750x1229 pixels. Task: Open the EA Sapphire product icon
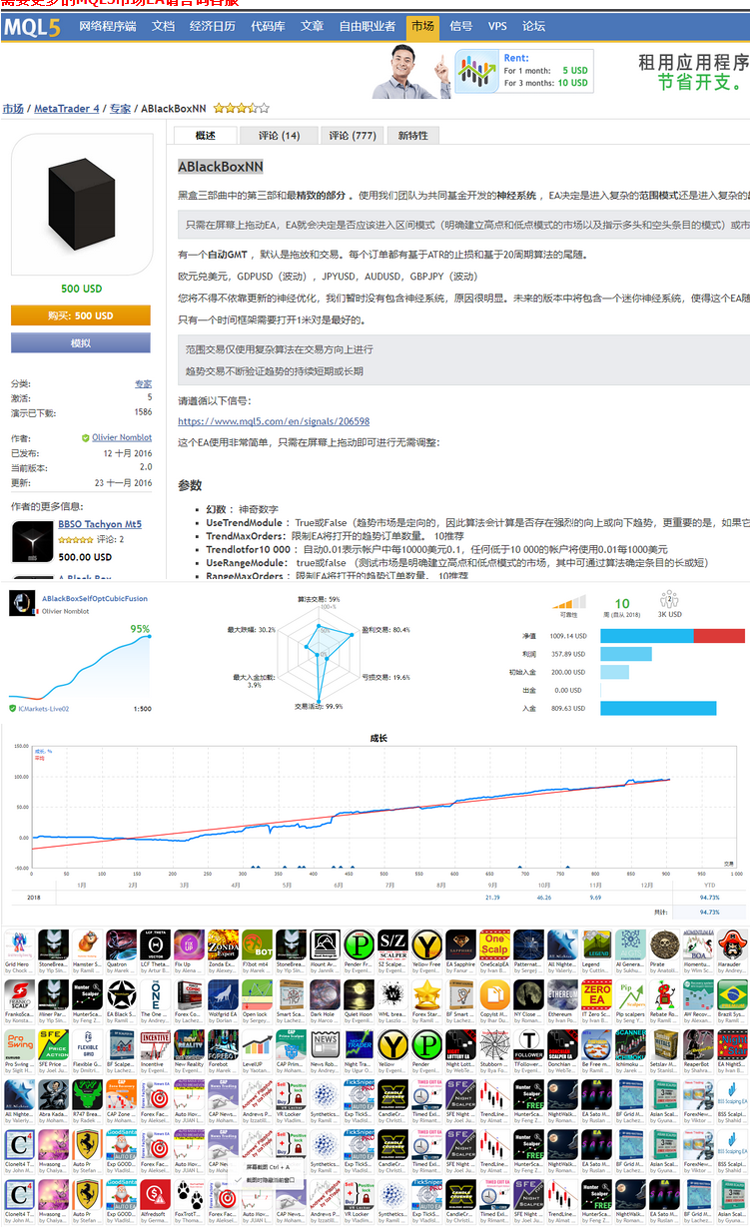(462, 944)
